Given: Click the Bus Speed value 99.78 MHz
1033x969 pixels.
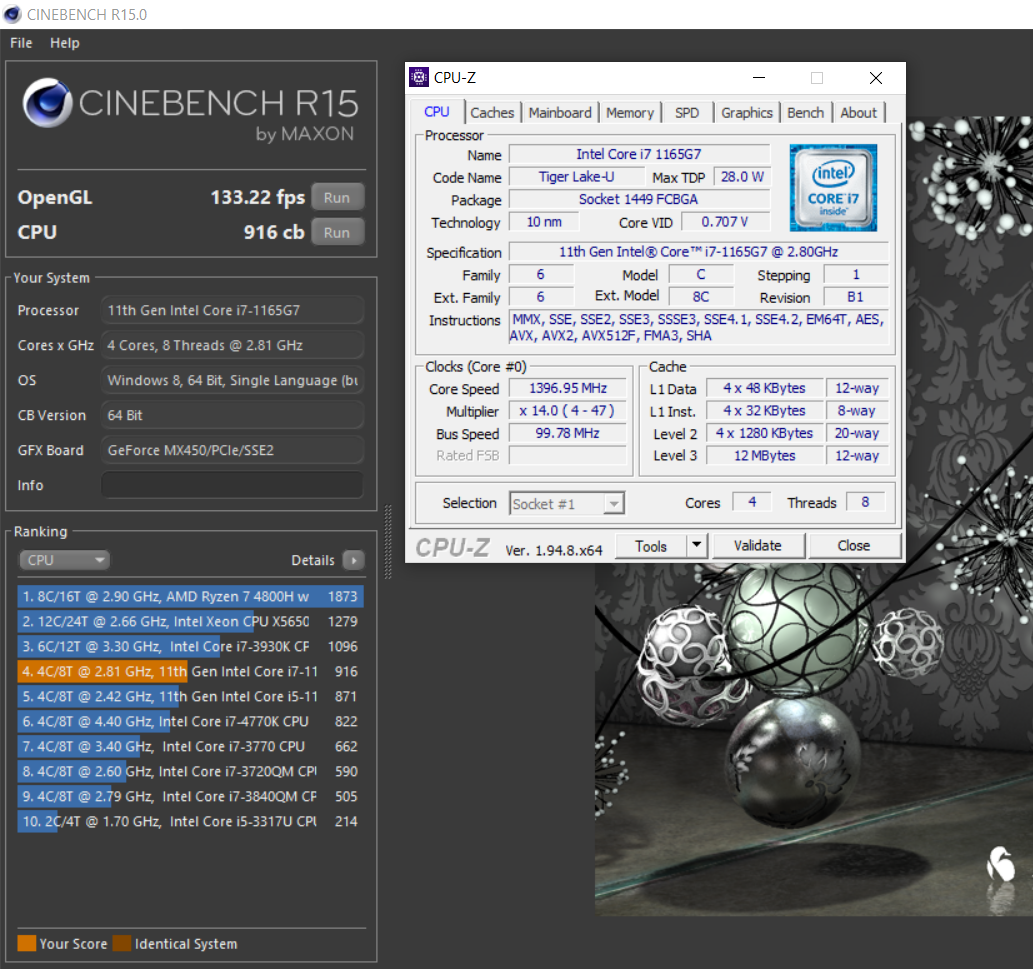Looking at the screenshot, I should click(x=568, y=433).
